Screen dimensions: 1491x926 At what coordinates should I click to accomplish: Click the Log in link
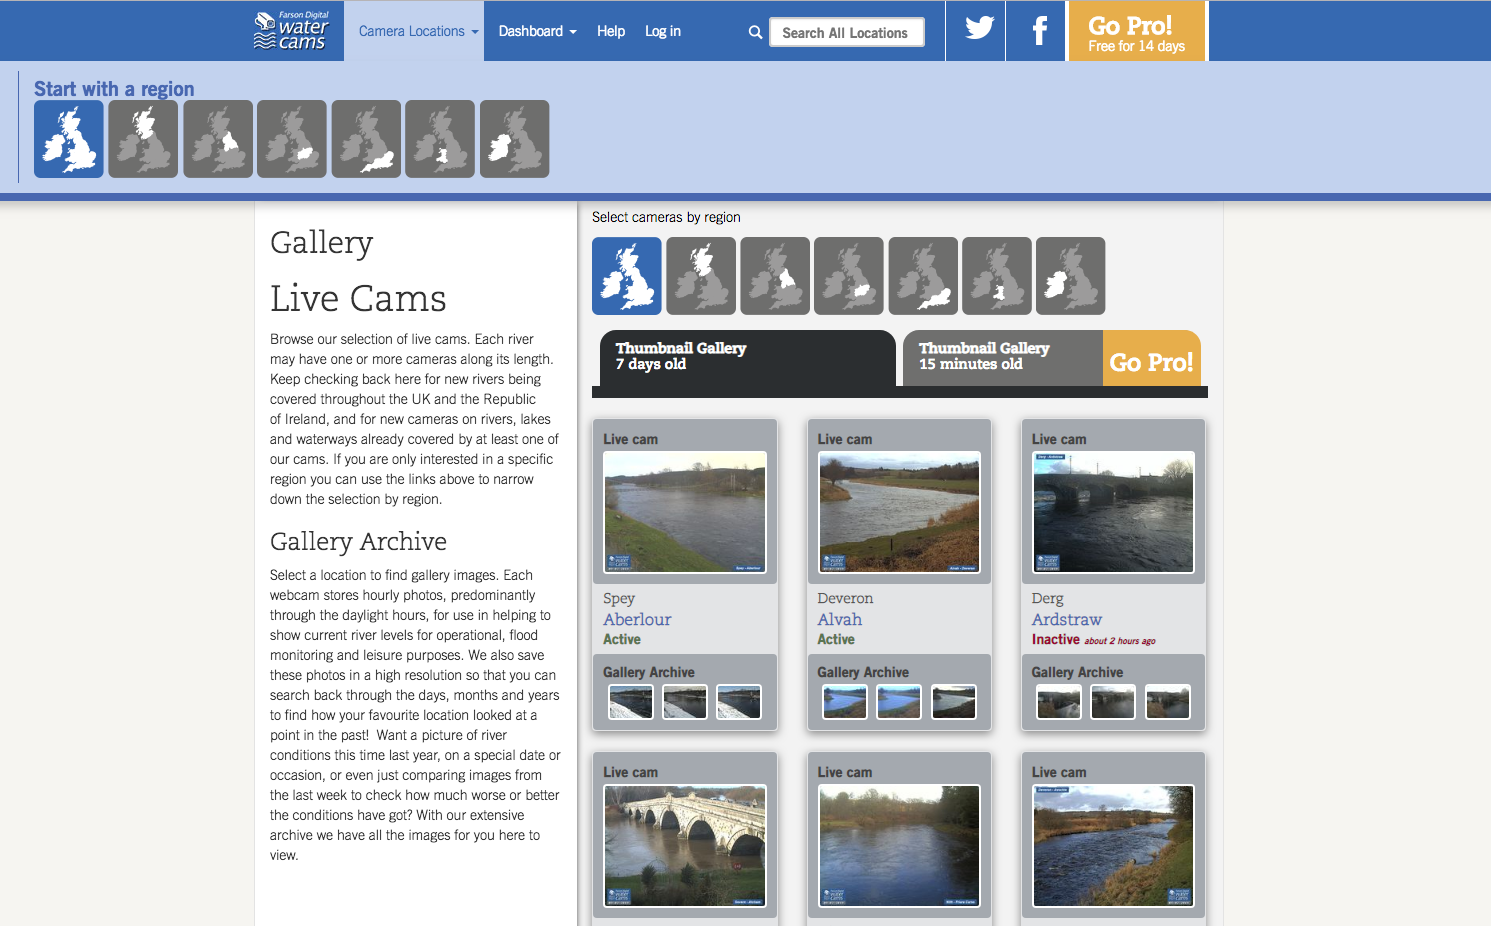click(x=662, y=31)
